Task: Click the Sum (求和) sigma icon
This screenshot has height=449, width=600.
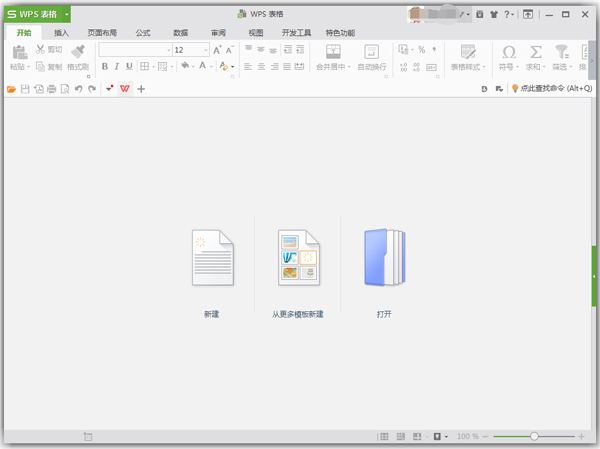Action: [536, 52]
